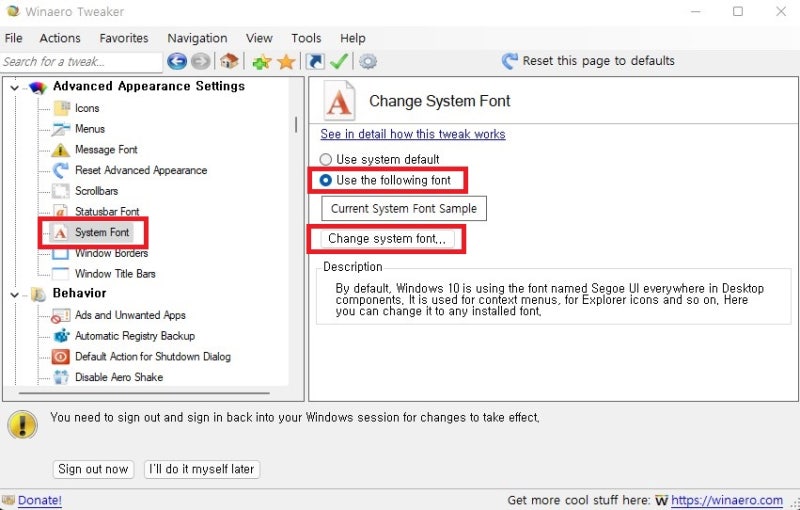Select Message Font in the tree

click(106, 150)
